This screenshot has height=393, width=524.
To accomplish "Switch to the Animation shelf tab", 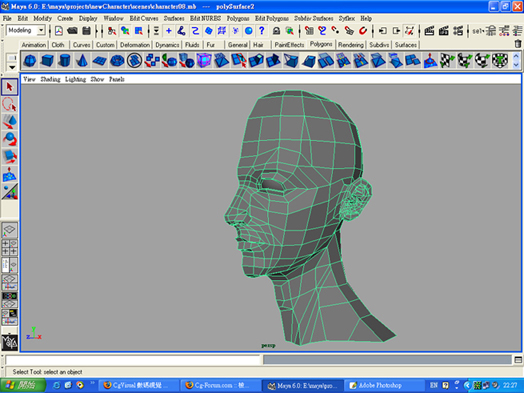I will 33,44.
